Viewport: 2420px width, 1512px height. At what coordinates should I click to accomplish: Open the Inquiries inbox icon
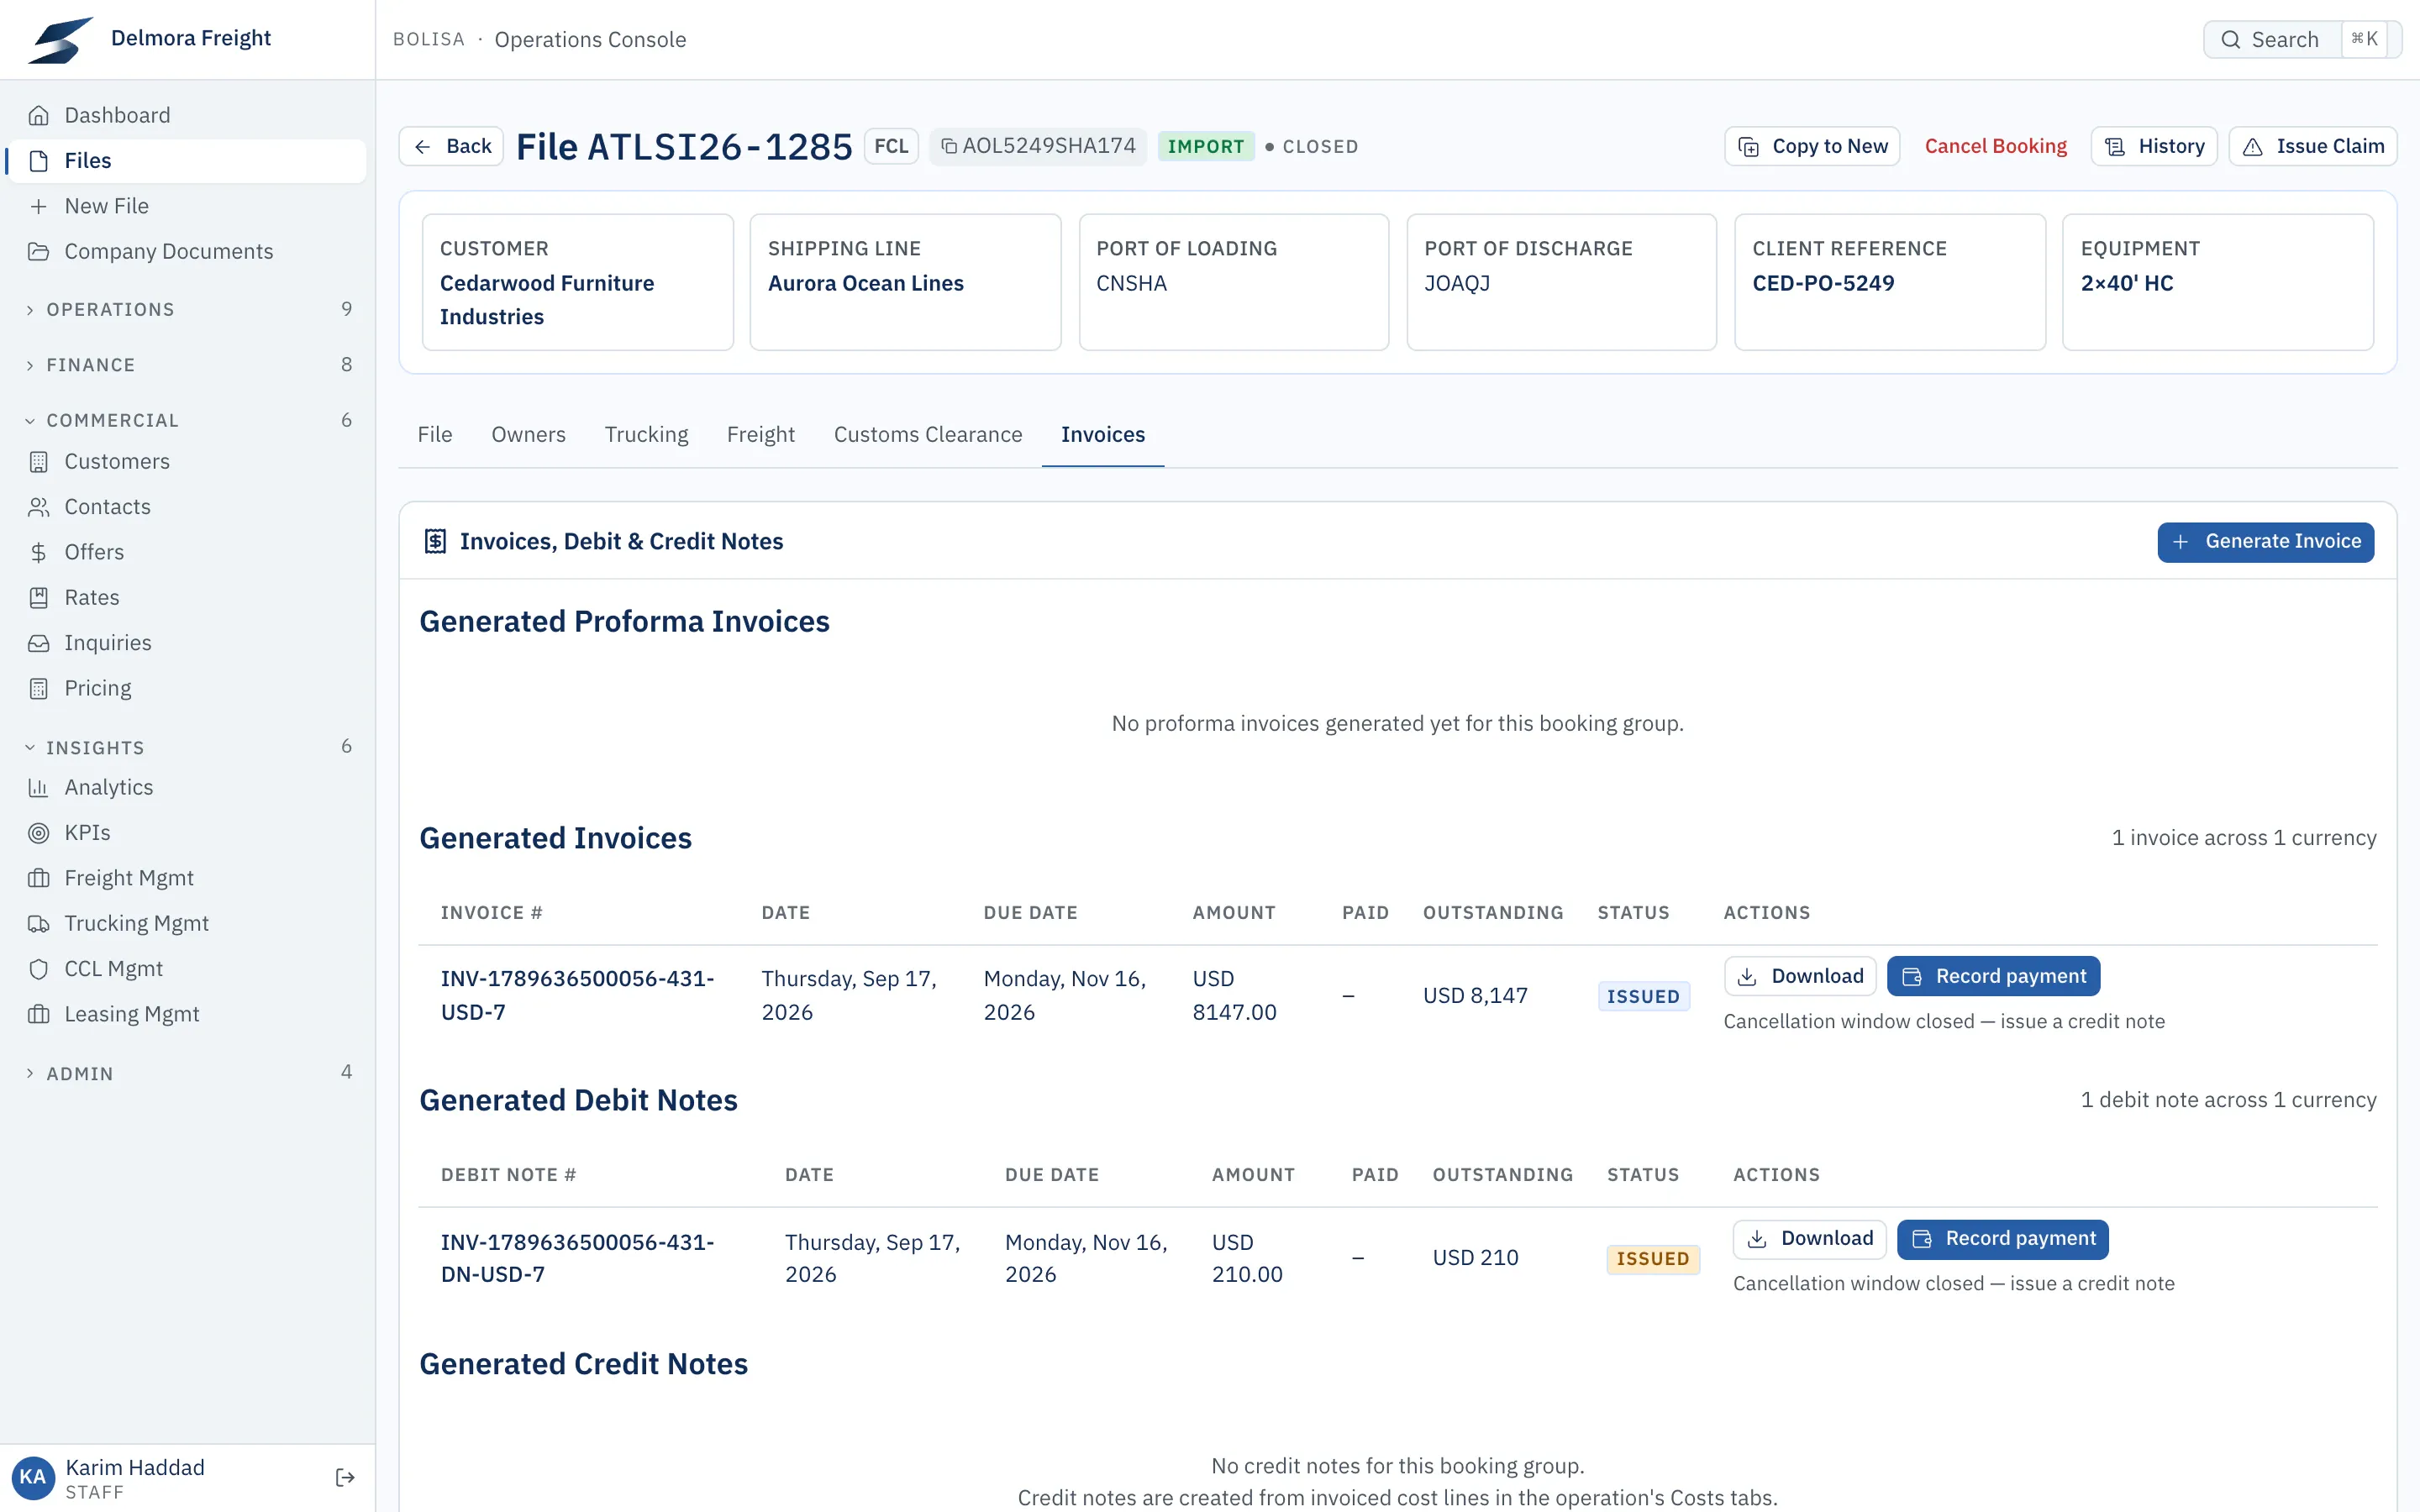click(39, 643)
